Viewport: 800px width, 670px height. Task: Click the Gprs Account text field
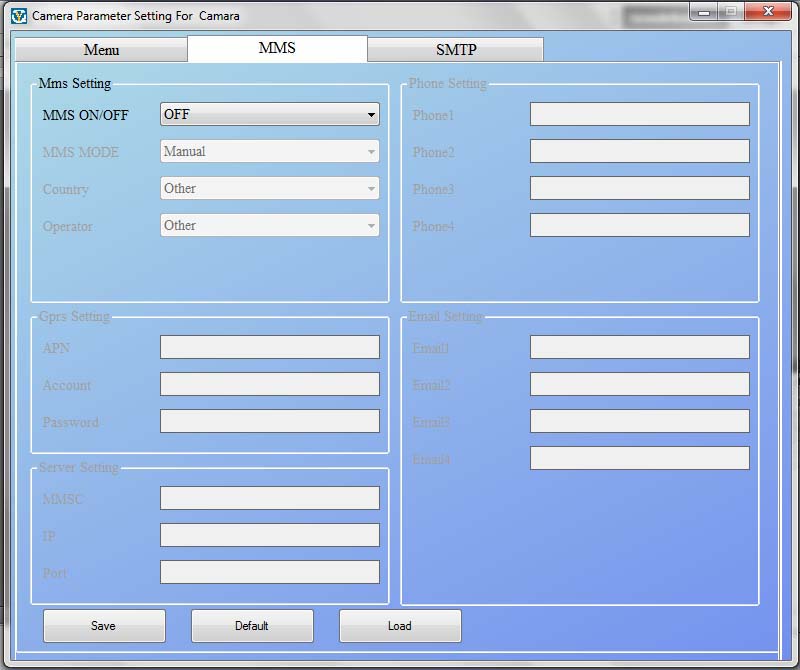(270, 384)
